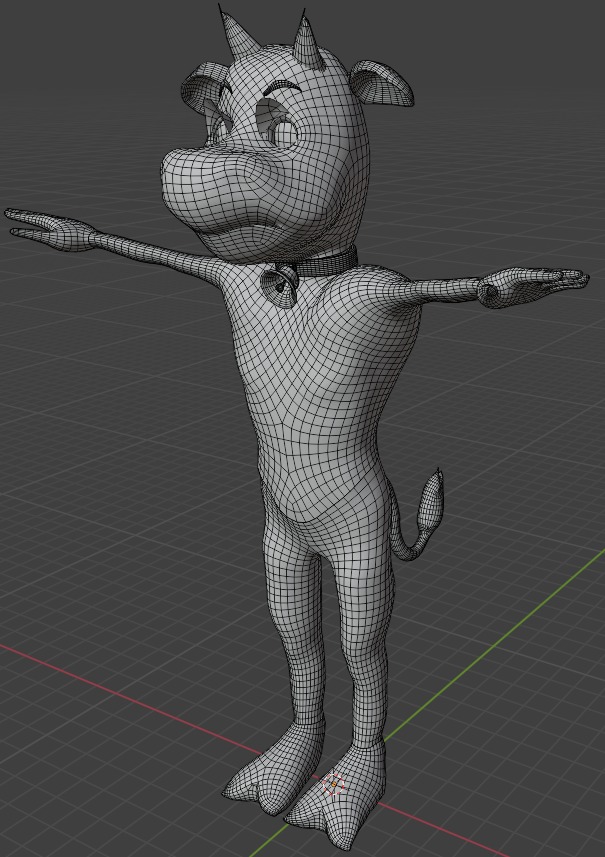Click the collar band around the neck
The height and width of the screenshot is (857, 605).
326,262
